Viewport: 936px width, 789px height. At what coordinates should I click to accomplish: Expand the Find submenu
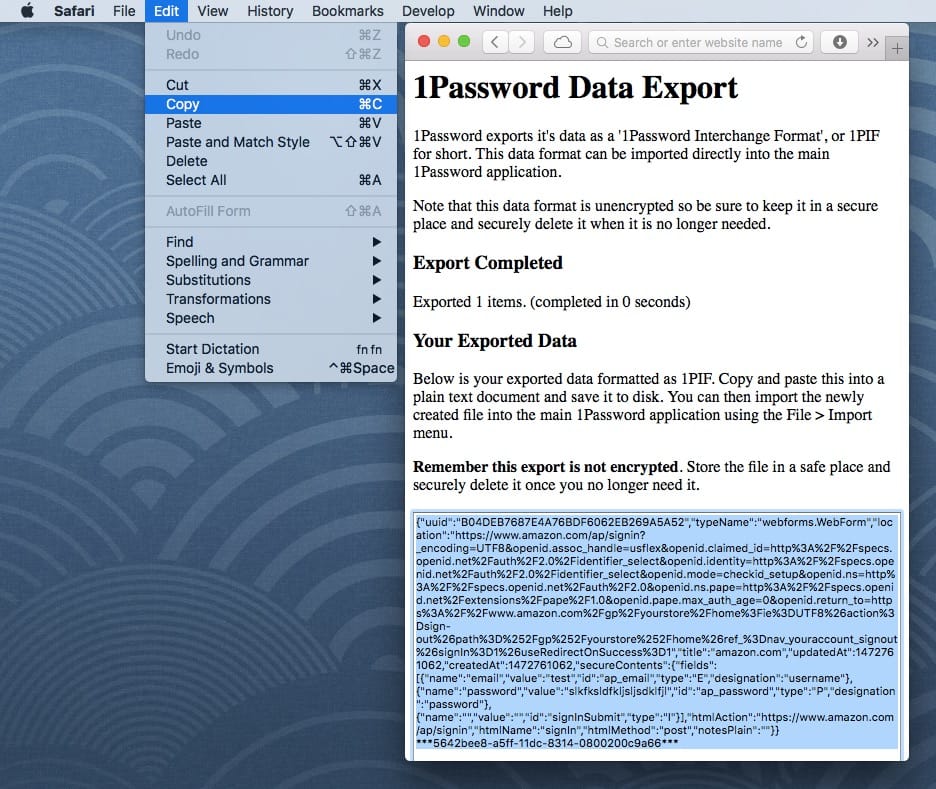(271, 242)
